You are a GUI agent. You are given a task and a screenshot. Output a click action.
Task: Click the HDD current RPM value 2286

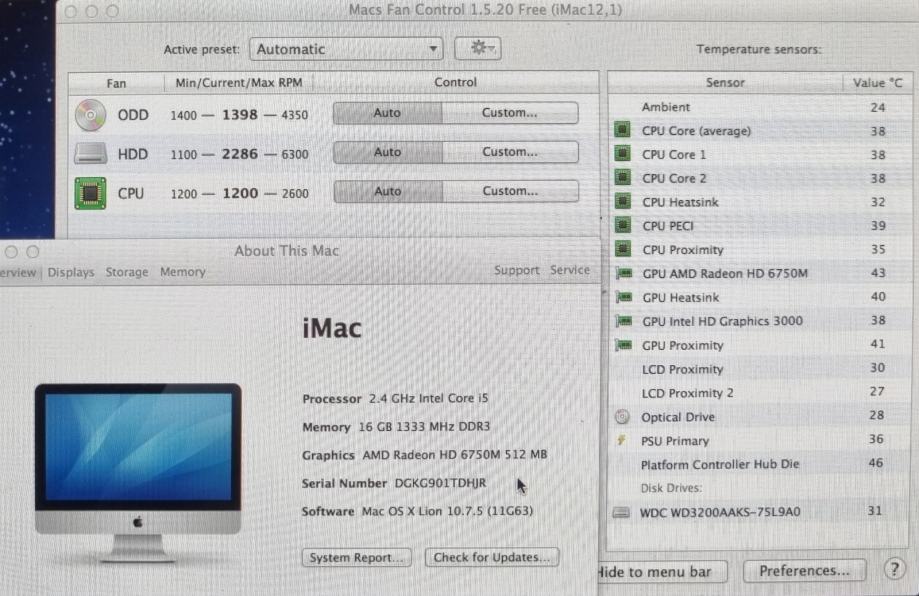pos(240,154)
